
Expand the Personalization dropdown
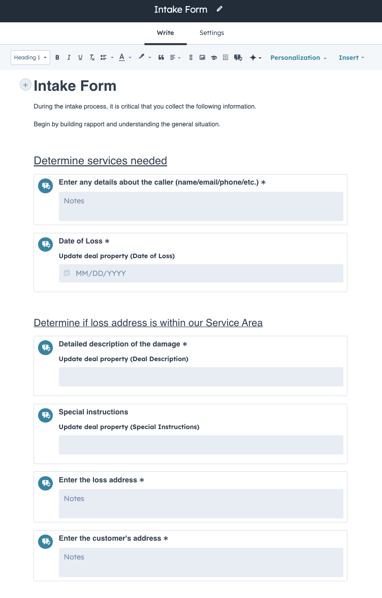tap(298, 58)
